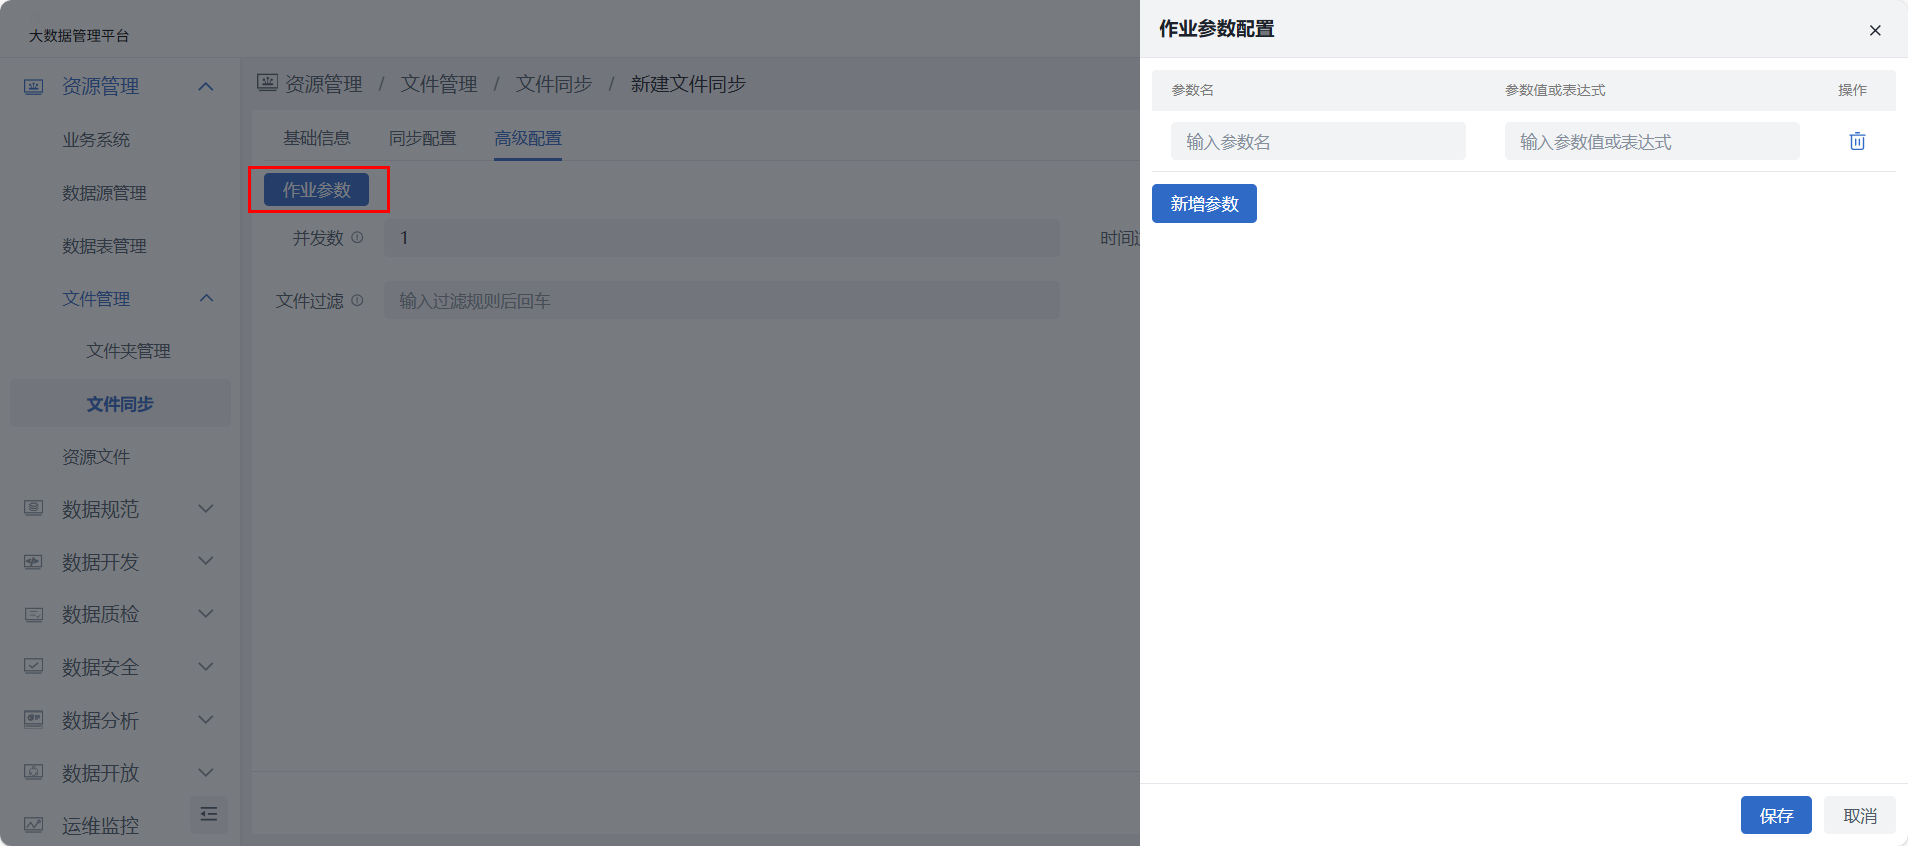Viewport: 1908px width, 846px height.
Task: Click the 作业参数 button
Action: 316,189
